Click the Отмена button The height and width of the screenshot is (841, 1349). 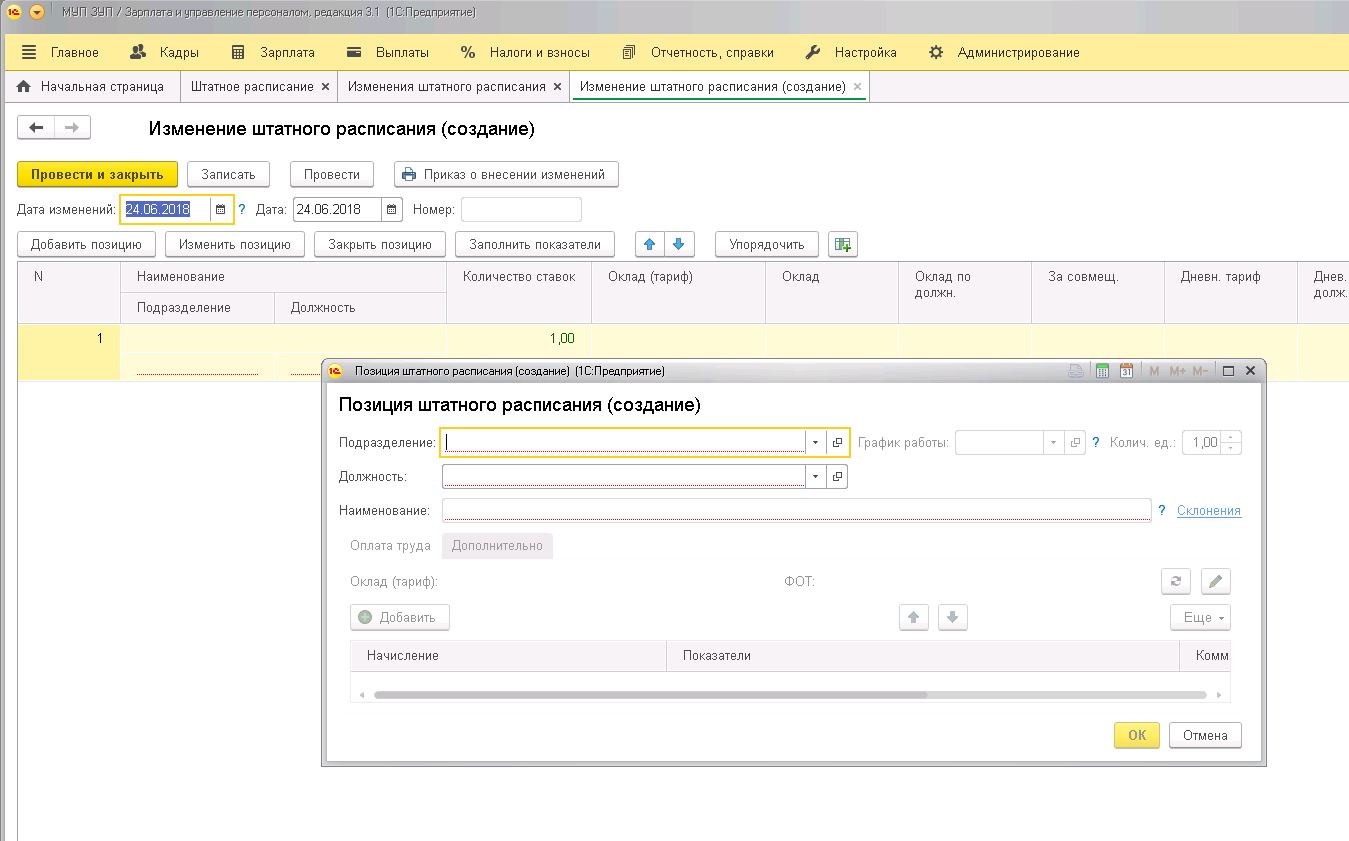[x=1205, y=735]
